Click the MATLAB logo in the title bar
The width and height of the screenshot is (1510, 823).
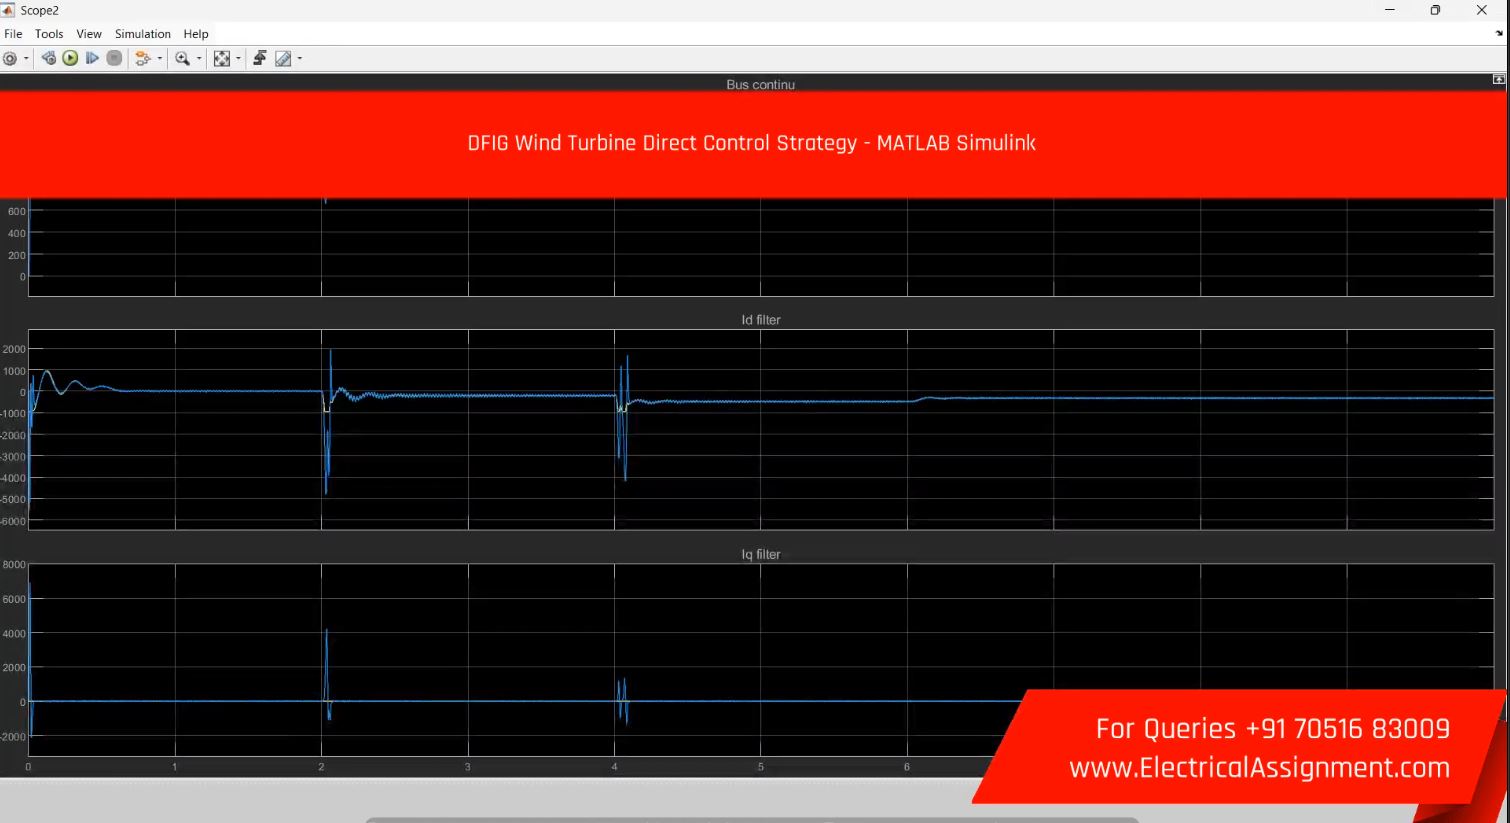pos(8,10)
